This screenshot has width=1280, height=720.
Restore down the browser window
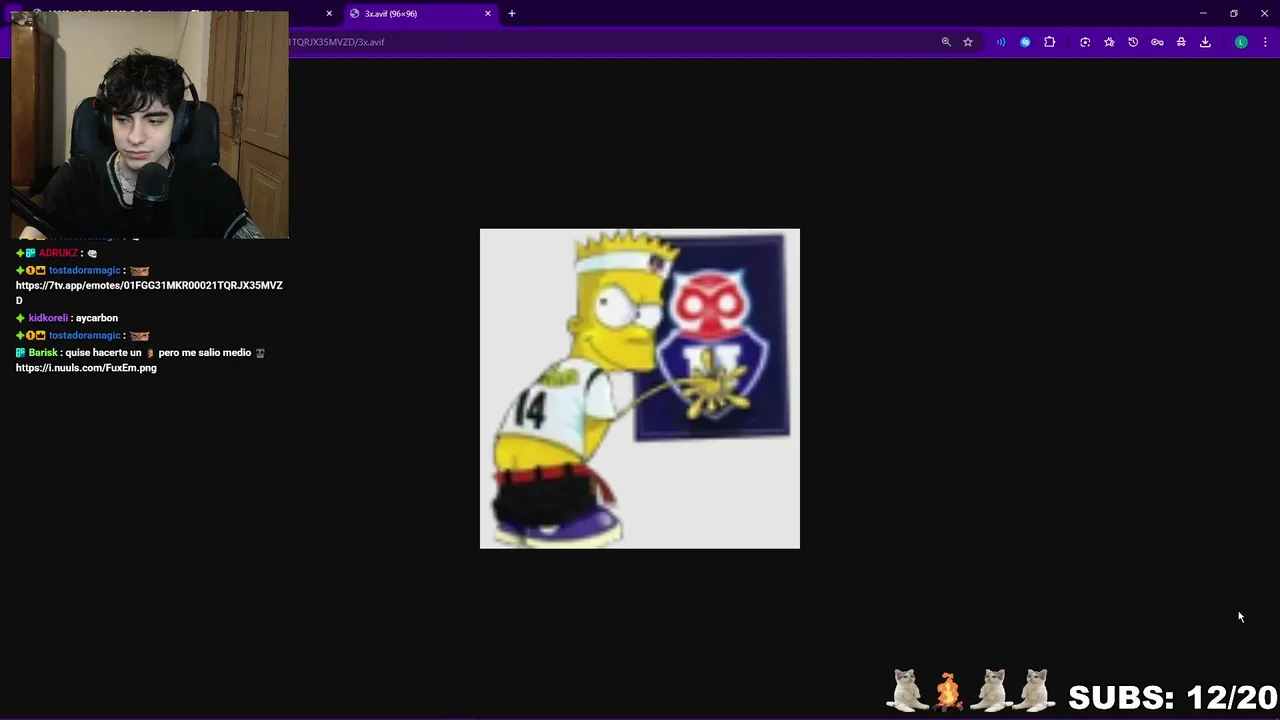(x=1234, y=13)
